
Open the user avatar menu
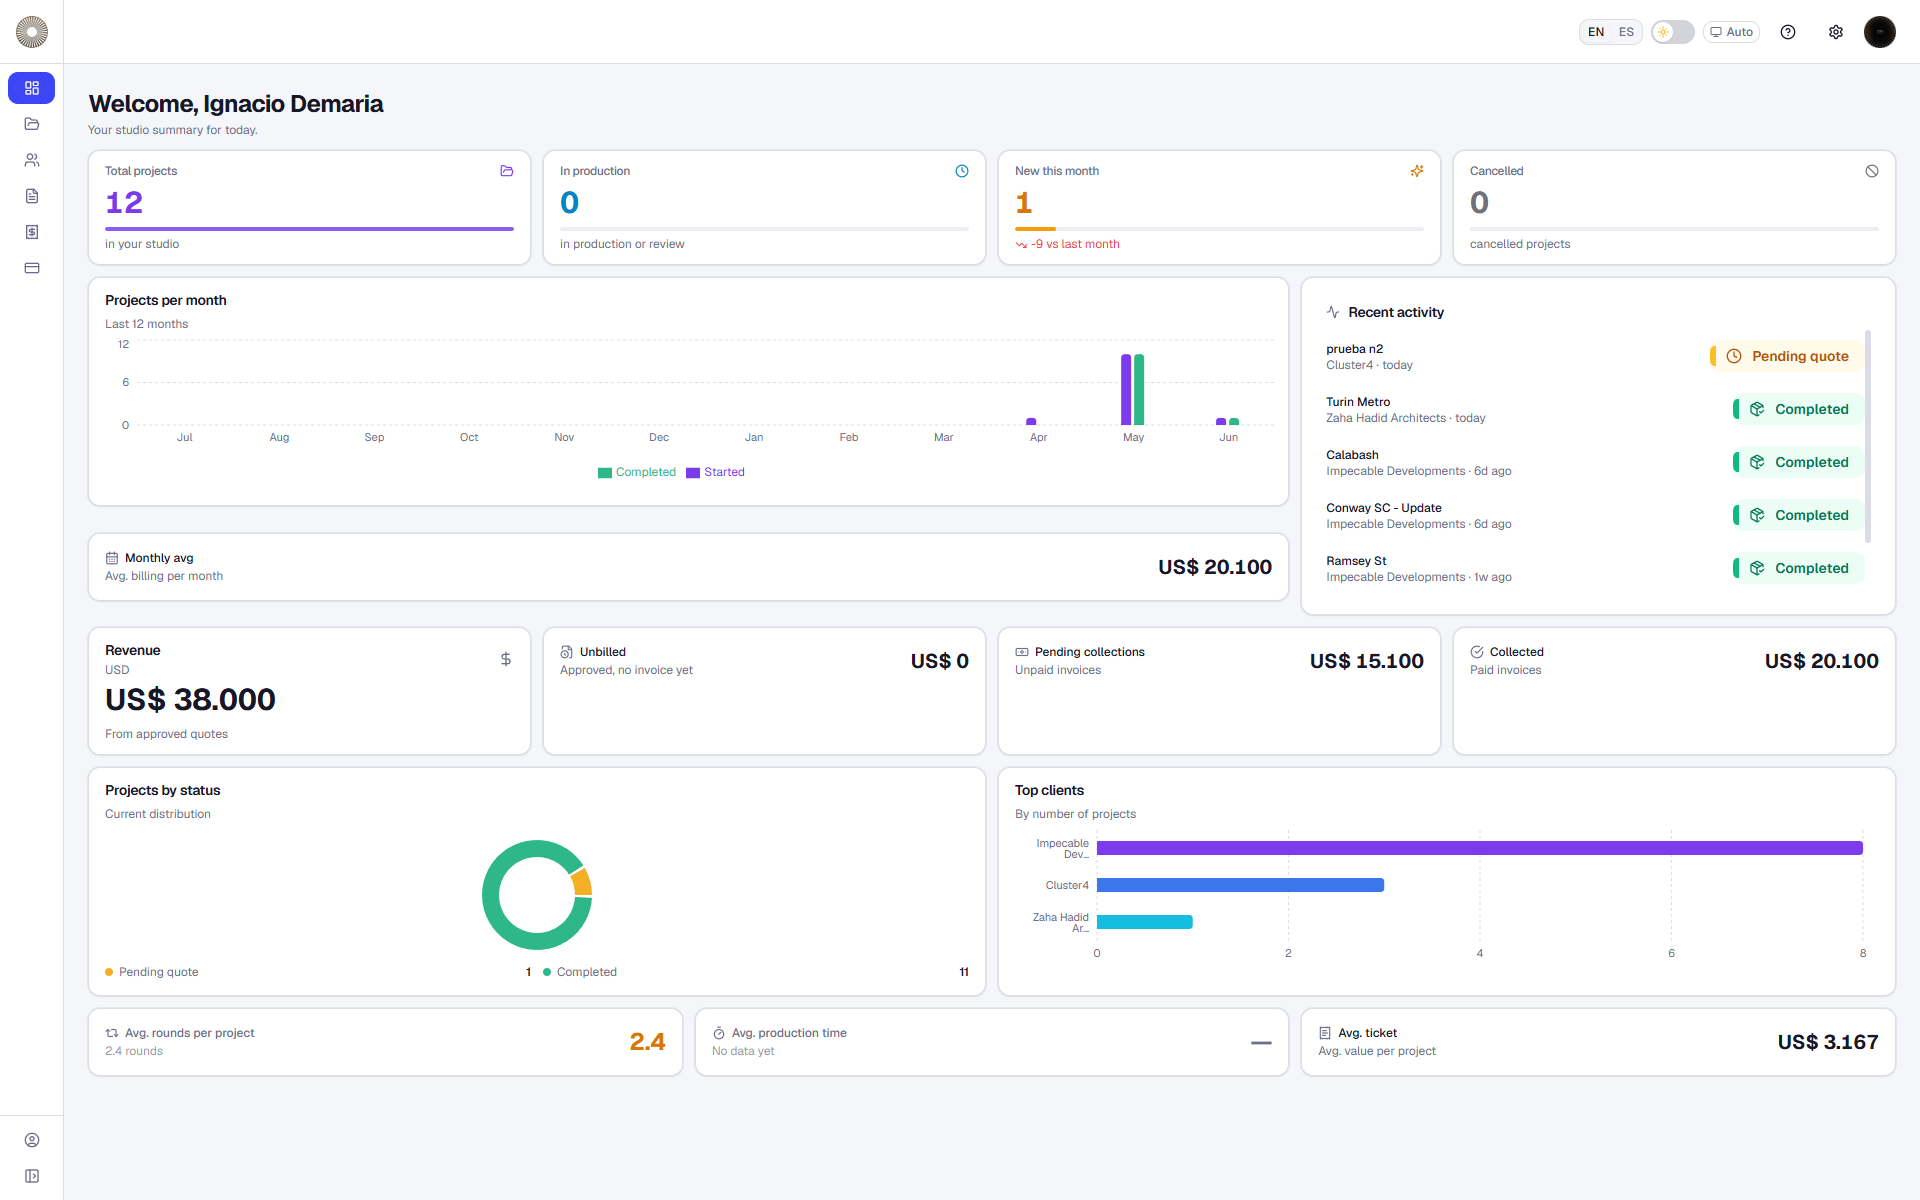point(1880,32)
